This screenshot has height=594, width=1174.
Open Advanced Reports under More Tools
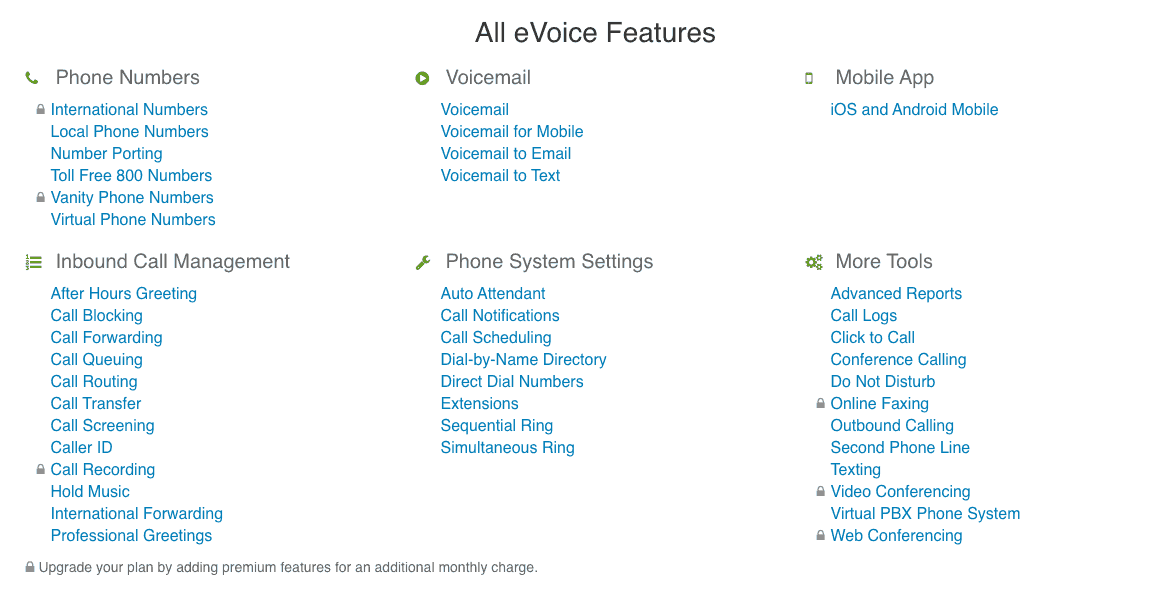(895, 293)
